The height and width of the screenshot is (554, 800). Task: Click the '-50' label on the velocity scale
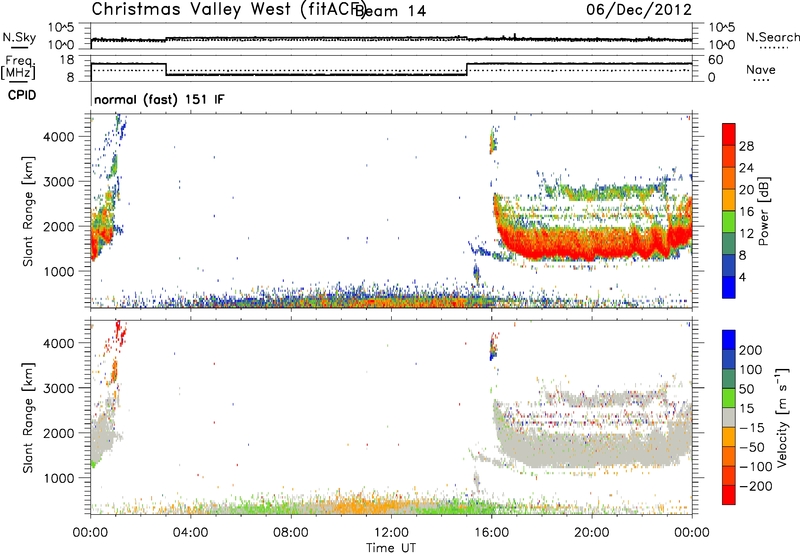(752, 447)
